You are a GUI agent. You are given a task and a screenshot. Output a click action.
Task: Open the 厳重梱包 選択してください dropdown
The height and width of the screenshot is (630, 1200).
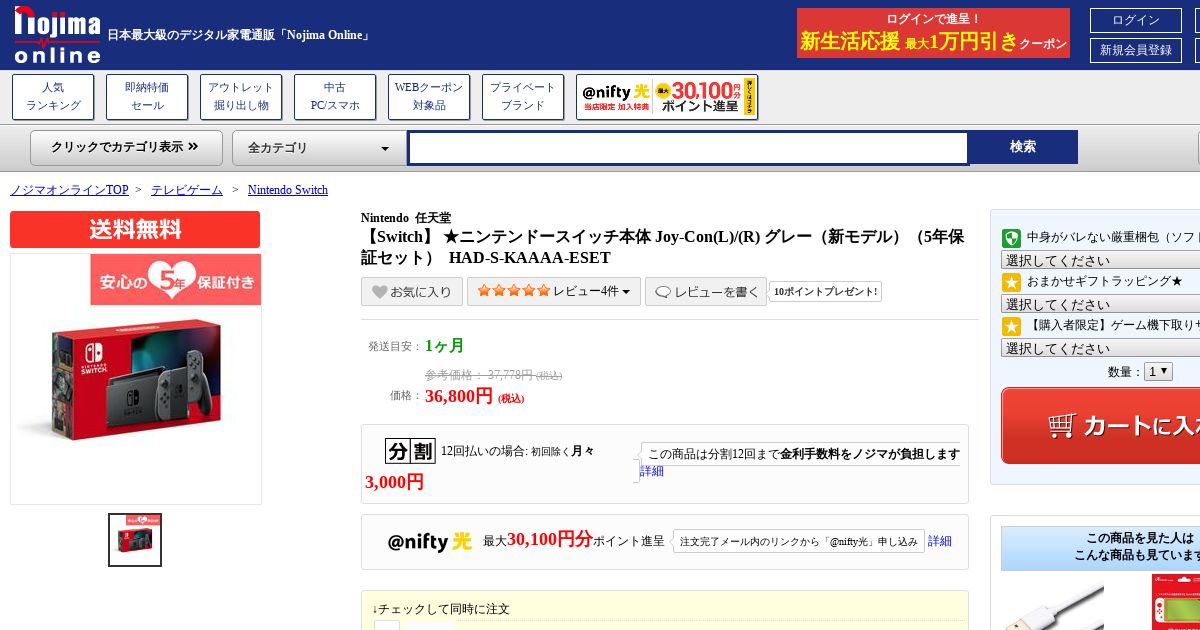(1100, 260)
